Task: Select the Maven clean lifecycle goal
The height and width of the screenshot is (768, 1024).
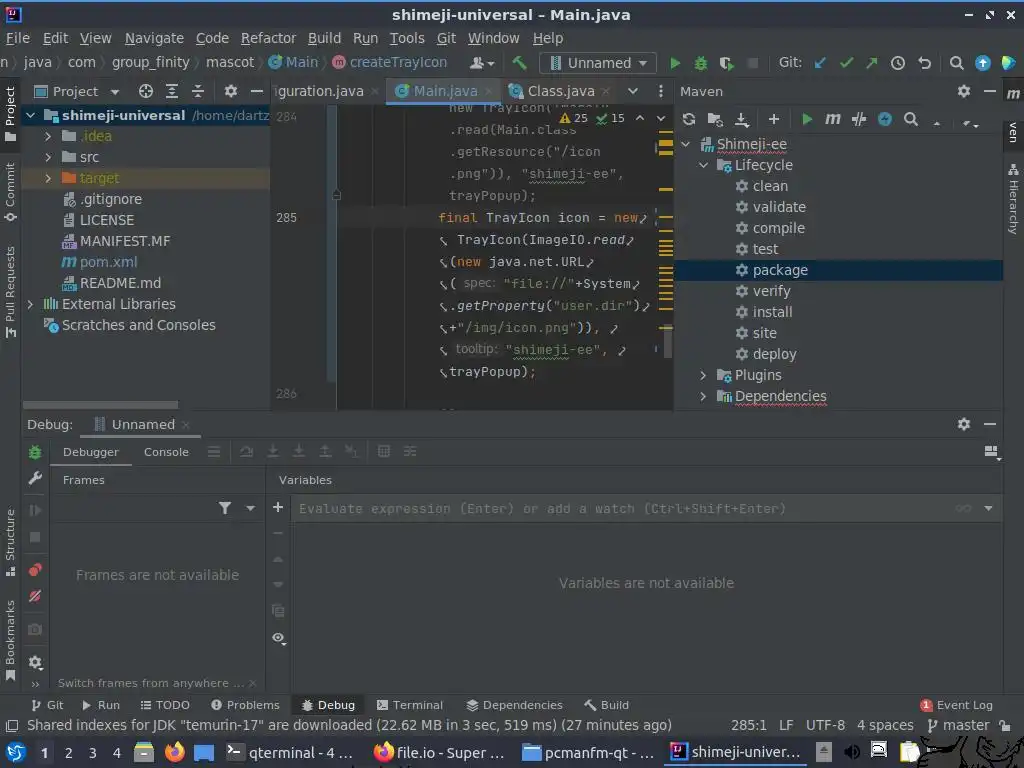Action: 770,186
